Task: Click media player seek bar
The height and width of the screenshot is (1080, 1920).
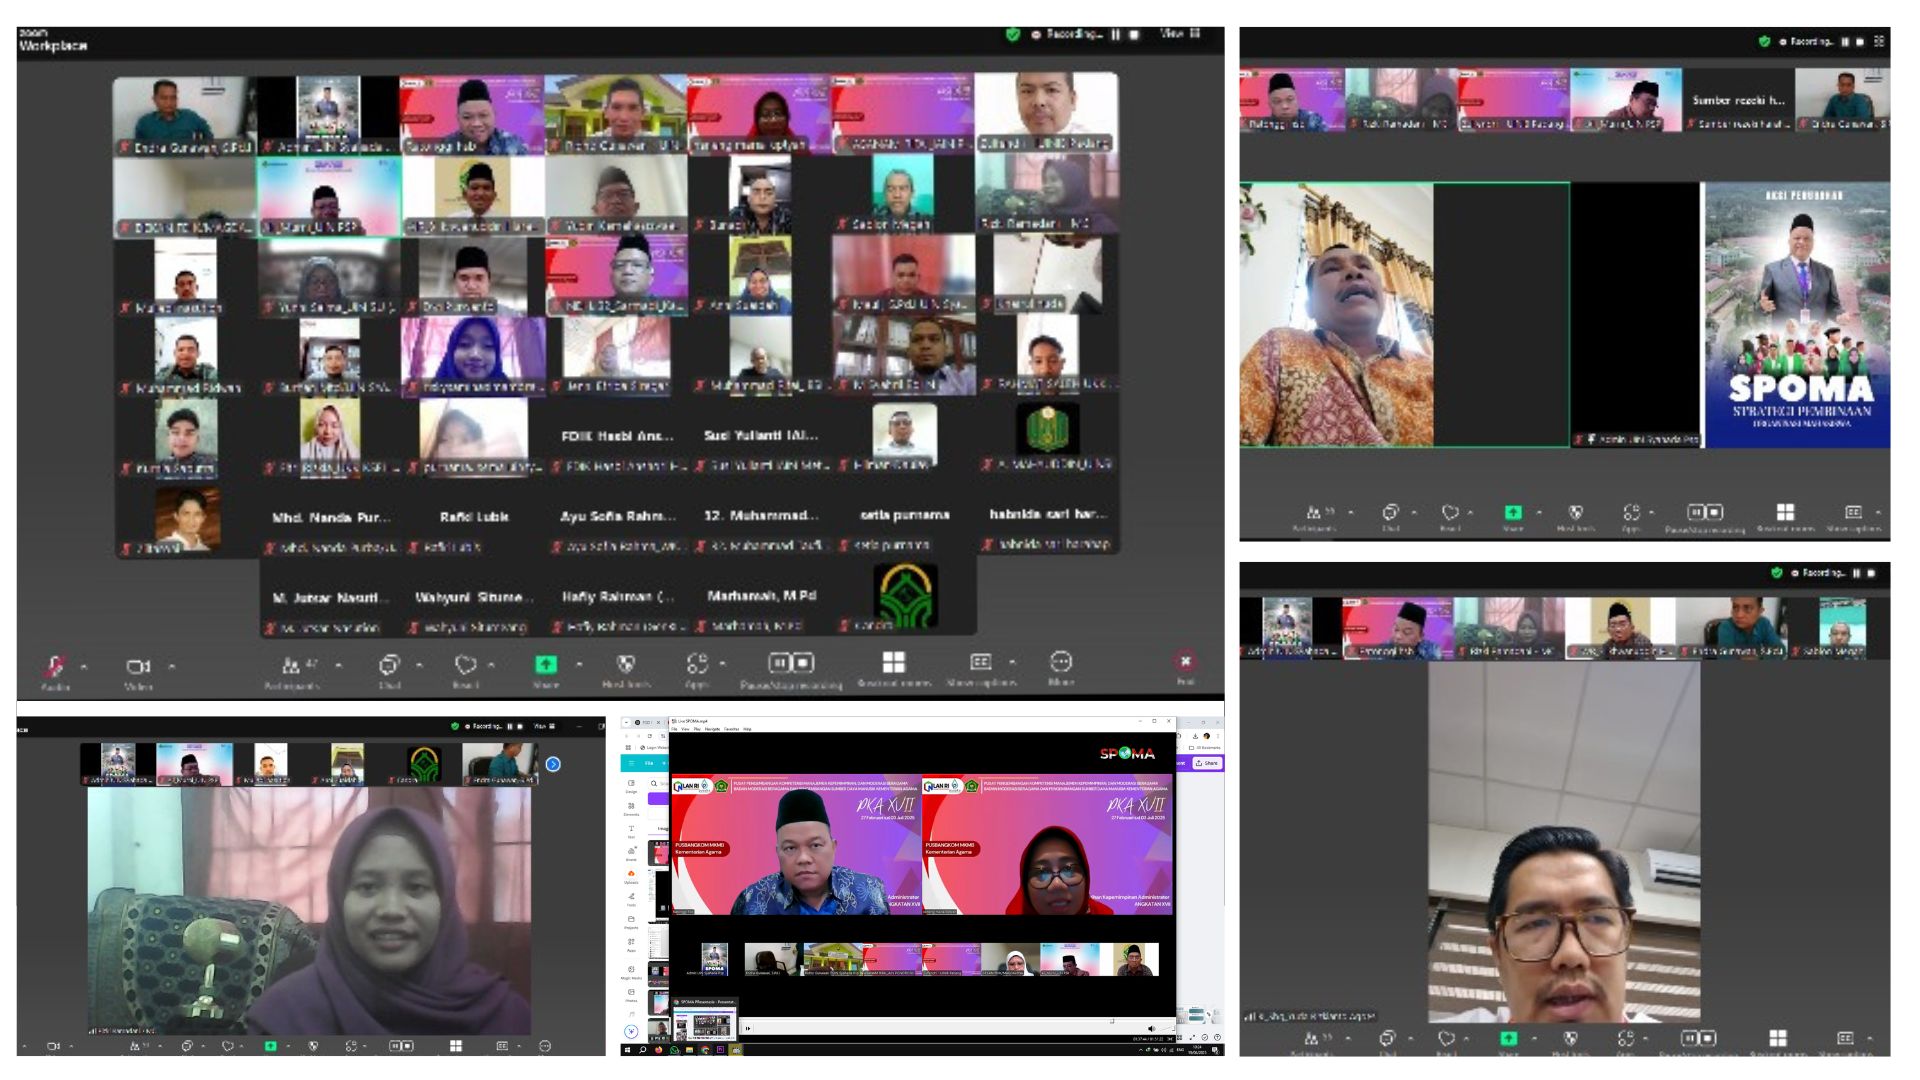Action: click(958, 1020)
